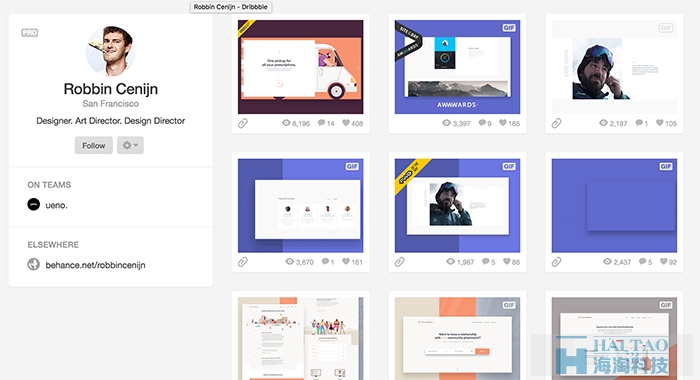Click the heart icon showing 92 likes

[664, 262]
